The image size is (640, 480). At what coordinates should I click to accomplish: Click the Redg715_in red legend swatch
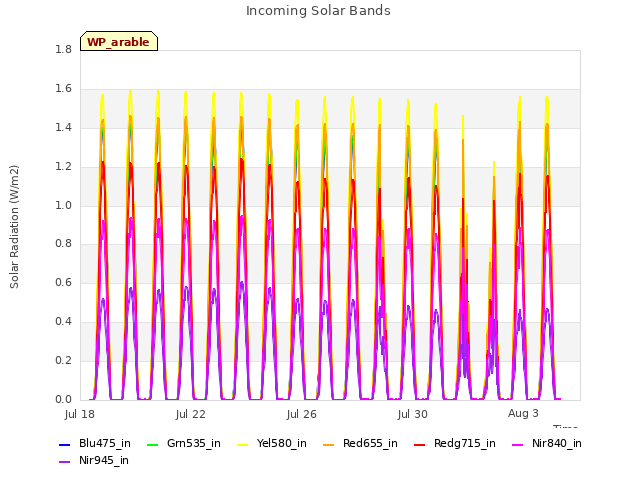[420, 444]
